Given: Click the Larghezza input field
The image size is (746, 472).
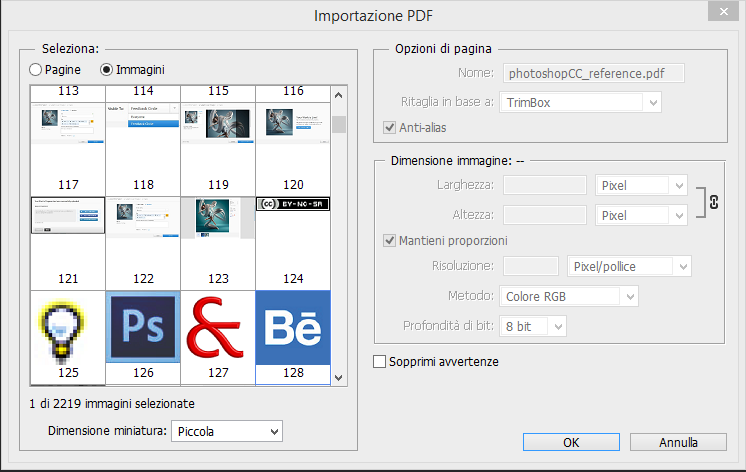Looking at the screenshot, I should click(545, 185).
